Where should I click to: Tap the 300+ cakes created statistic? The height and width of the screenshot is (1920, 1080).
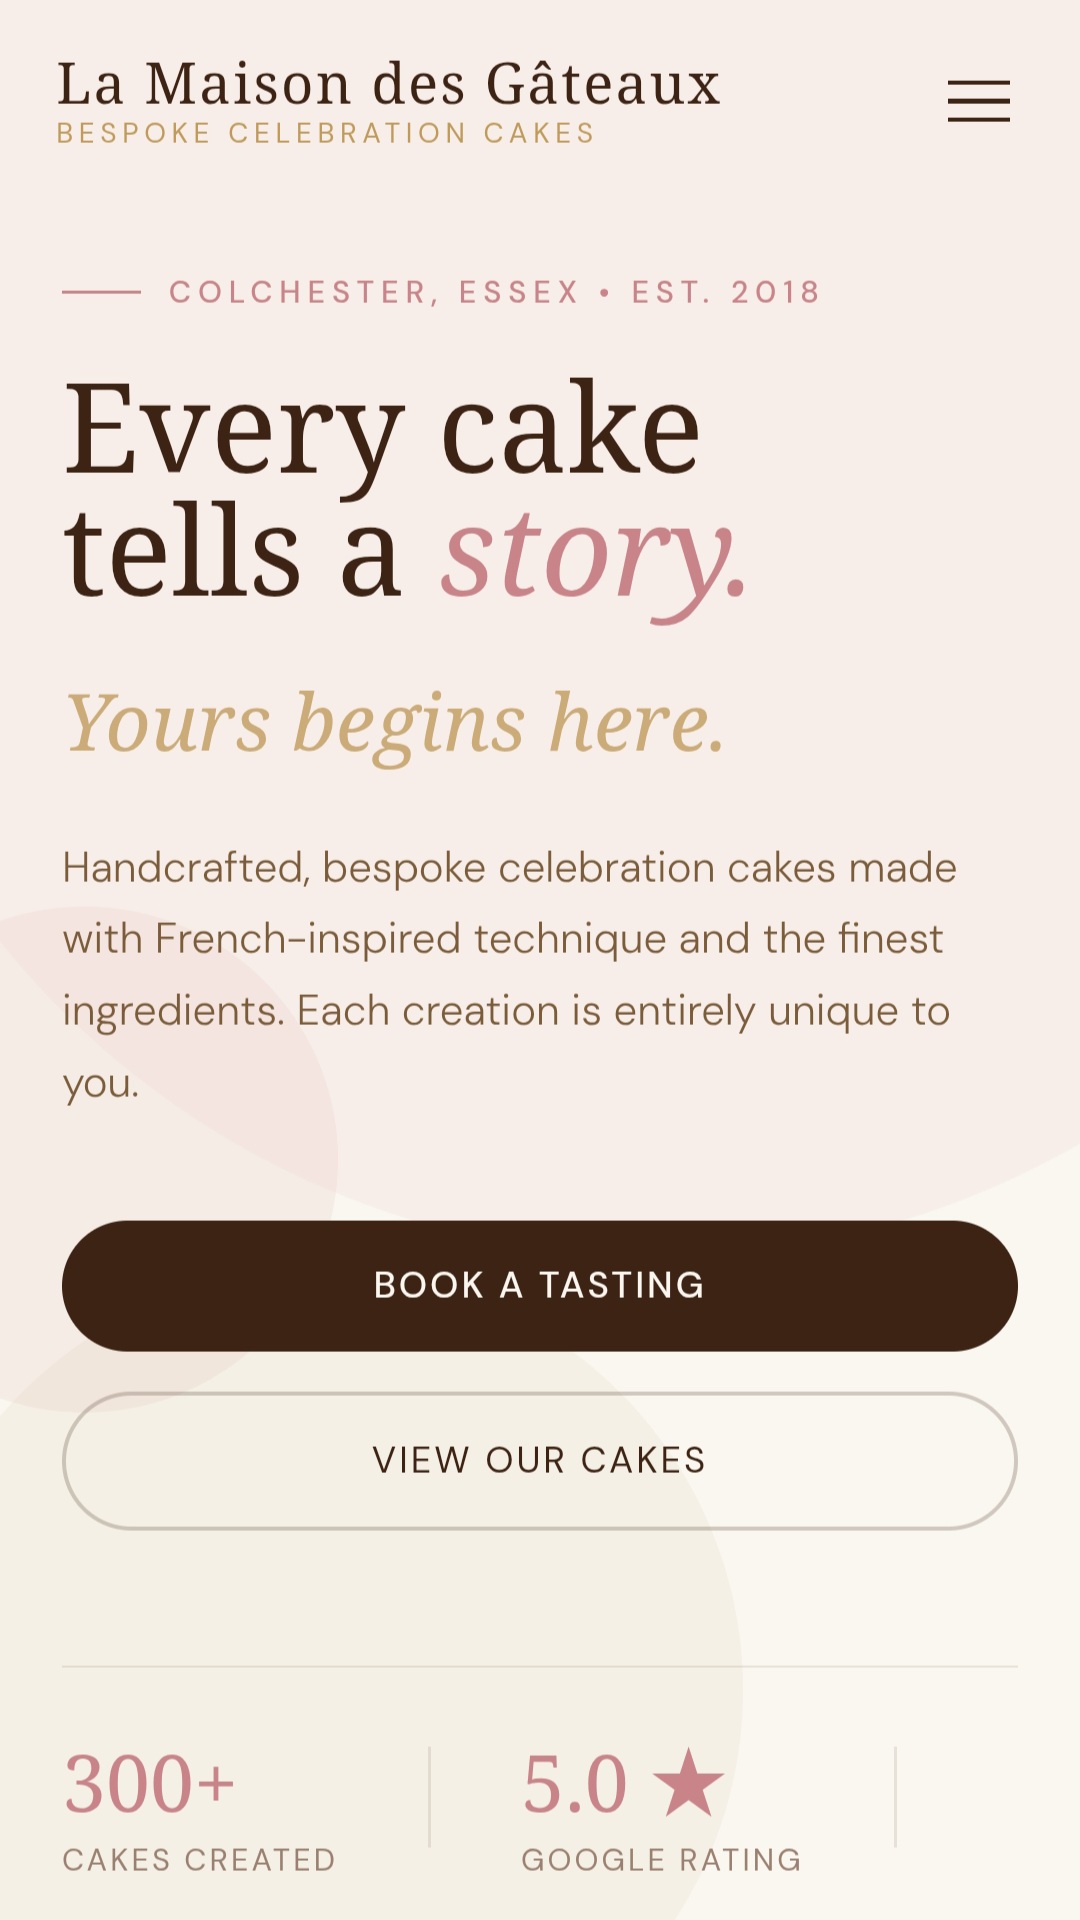[x=150, y=1784]
